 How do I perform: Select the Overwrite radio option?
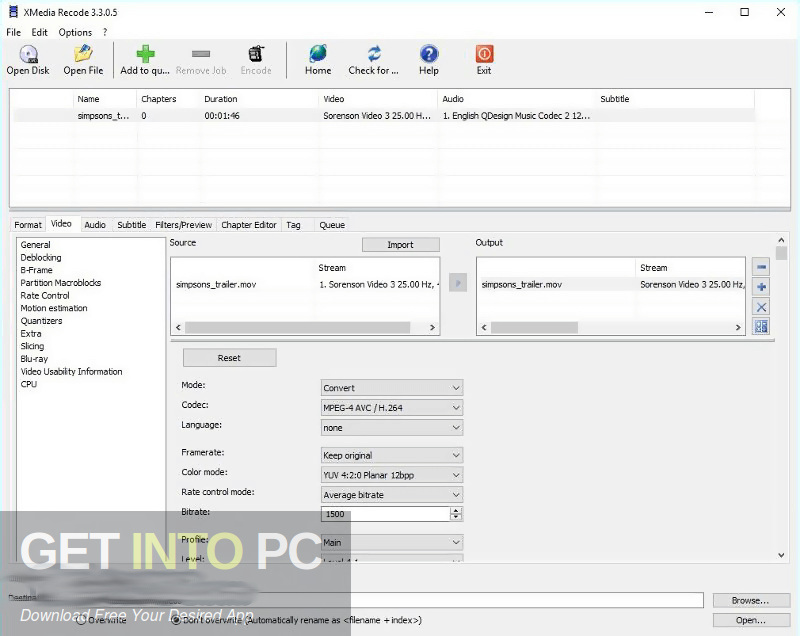tap(81, 620)
